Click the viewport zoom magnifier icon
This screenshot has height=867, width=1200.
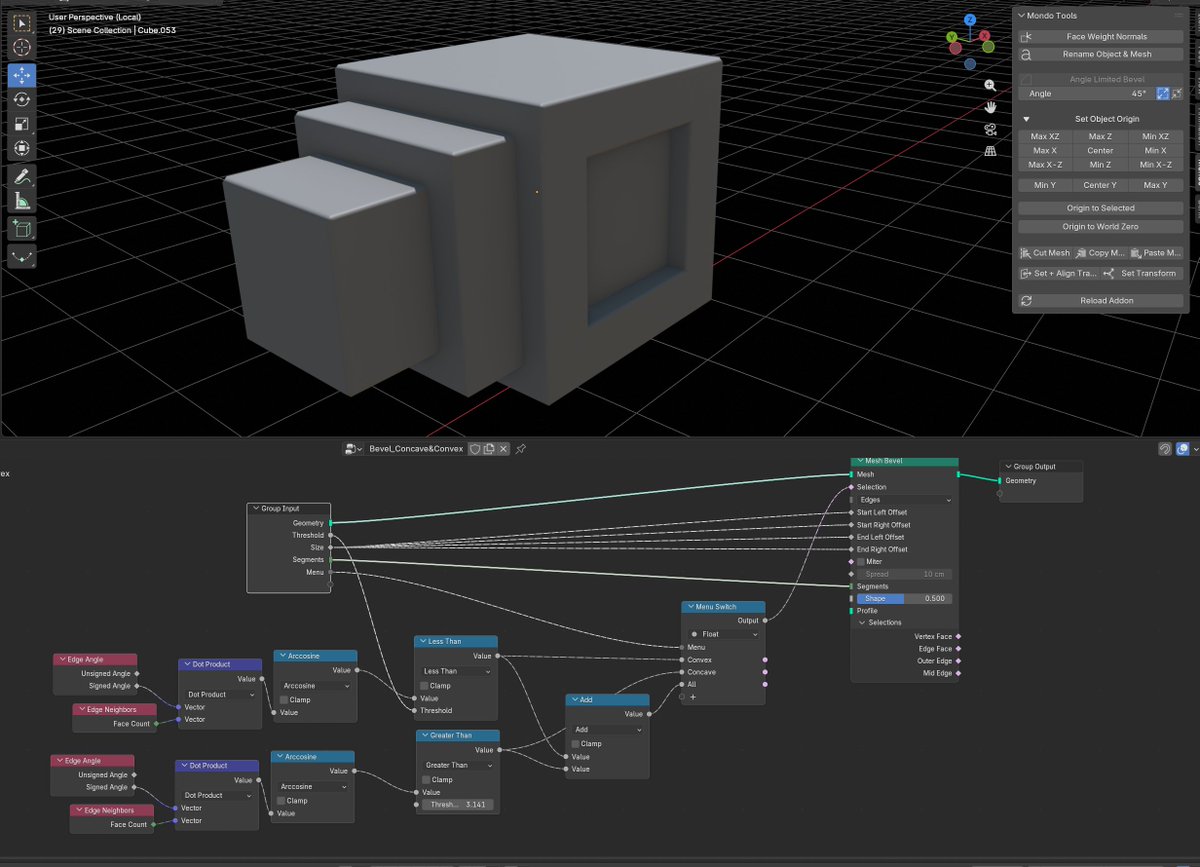[990, 86]
